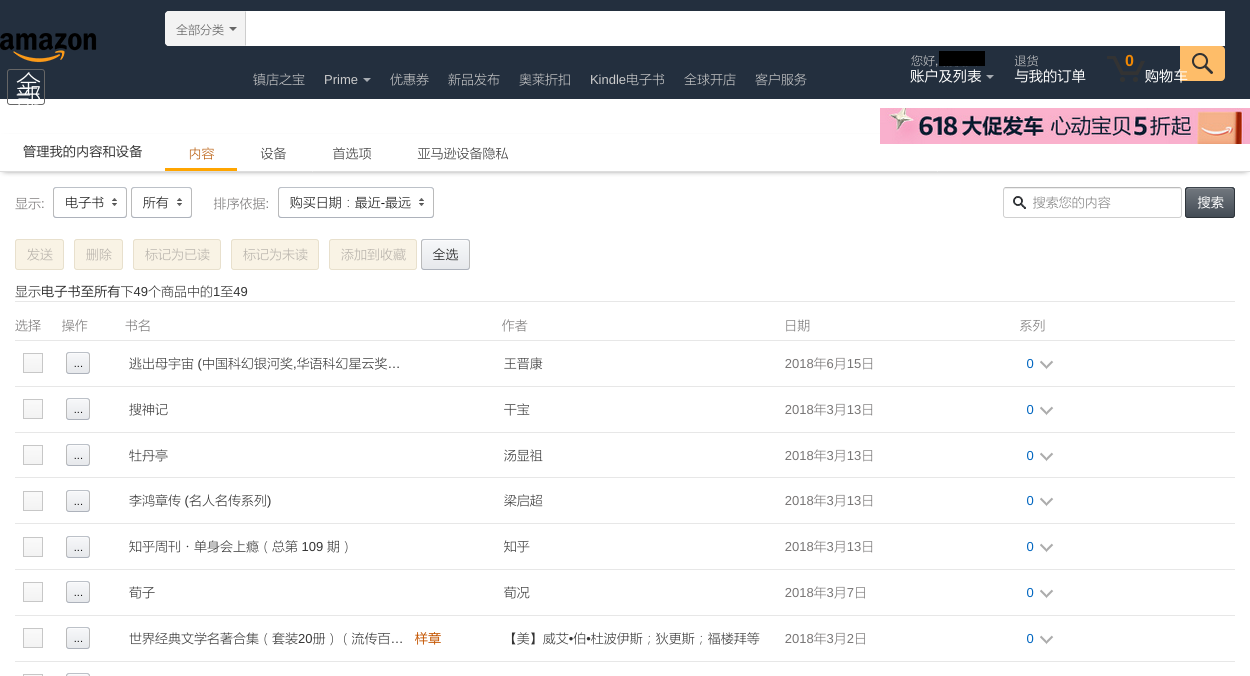Click the 618 promotion banner

1064,126
